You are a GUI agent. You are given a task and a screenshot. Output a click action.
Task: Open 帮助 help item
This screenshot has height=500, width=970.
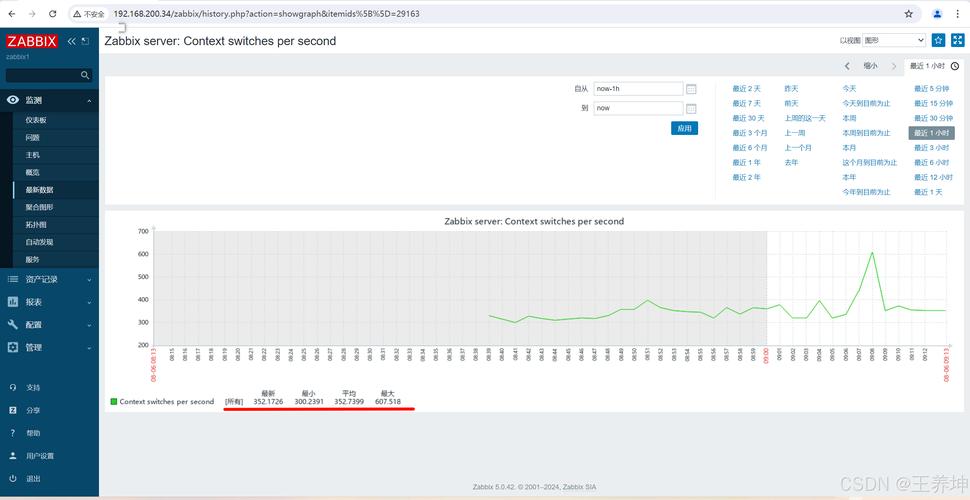(32, 433)
